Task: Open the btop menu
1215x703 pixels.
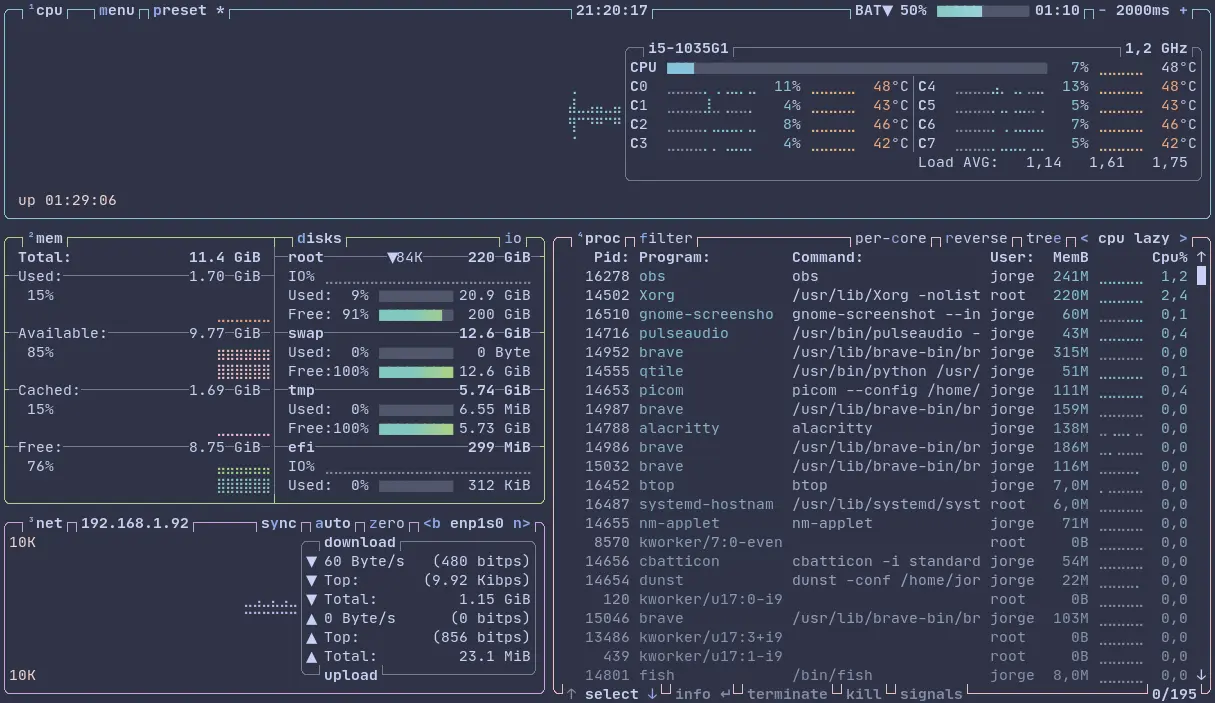Action: [x=116, y=11]
